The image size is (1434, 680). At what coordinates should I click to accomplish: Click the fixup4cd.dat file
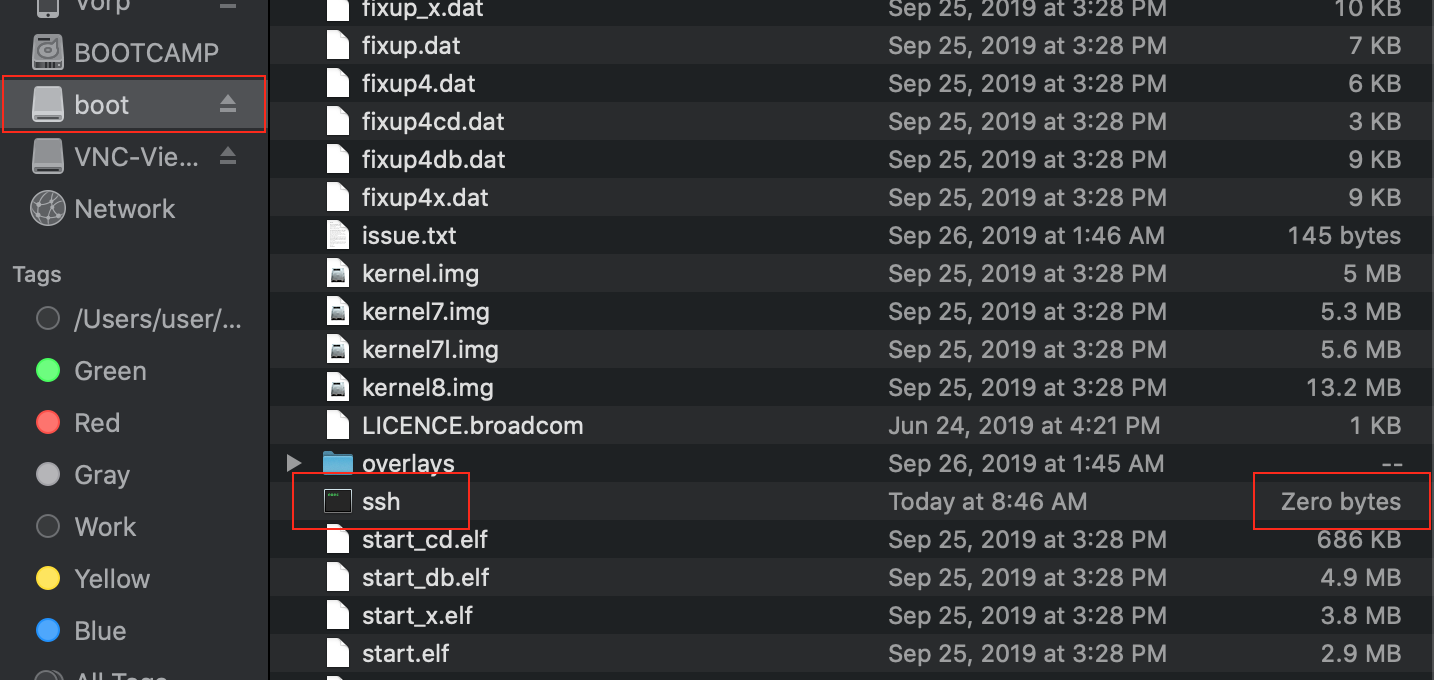point(433,121)
